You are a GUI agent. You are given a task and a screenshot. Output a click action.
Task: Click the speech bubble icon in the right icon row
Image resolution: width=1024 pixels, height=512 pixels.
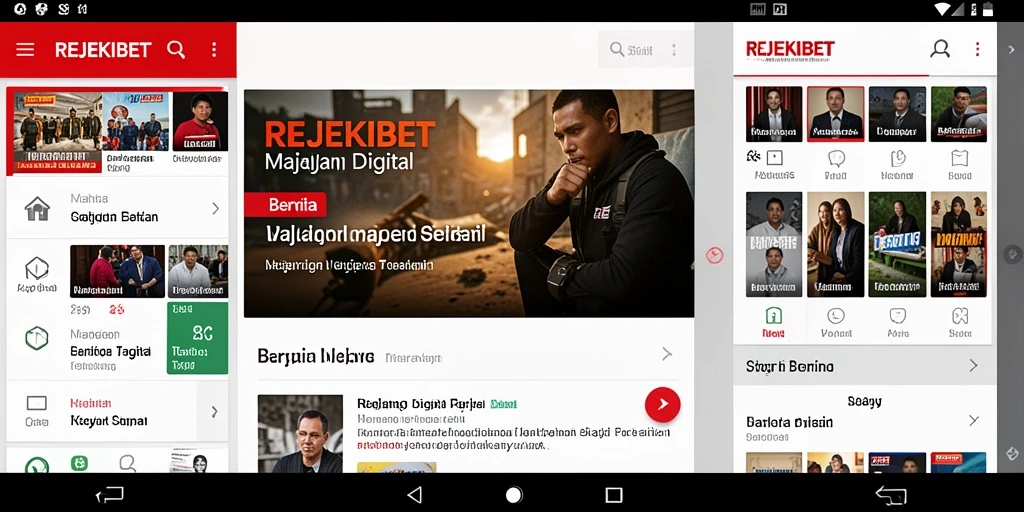(836, 158)
